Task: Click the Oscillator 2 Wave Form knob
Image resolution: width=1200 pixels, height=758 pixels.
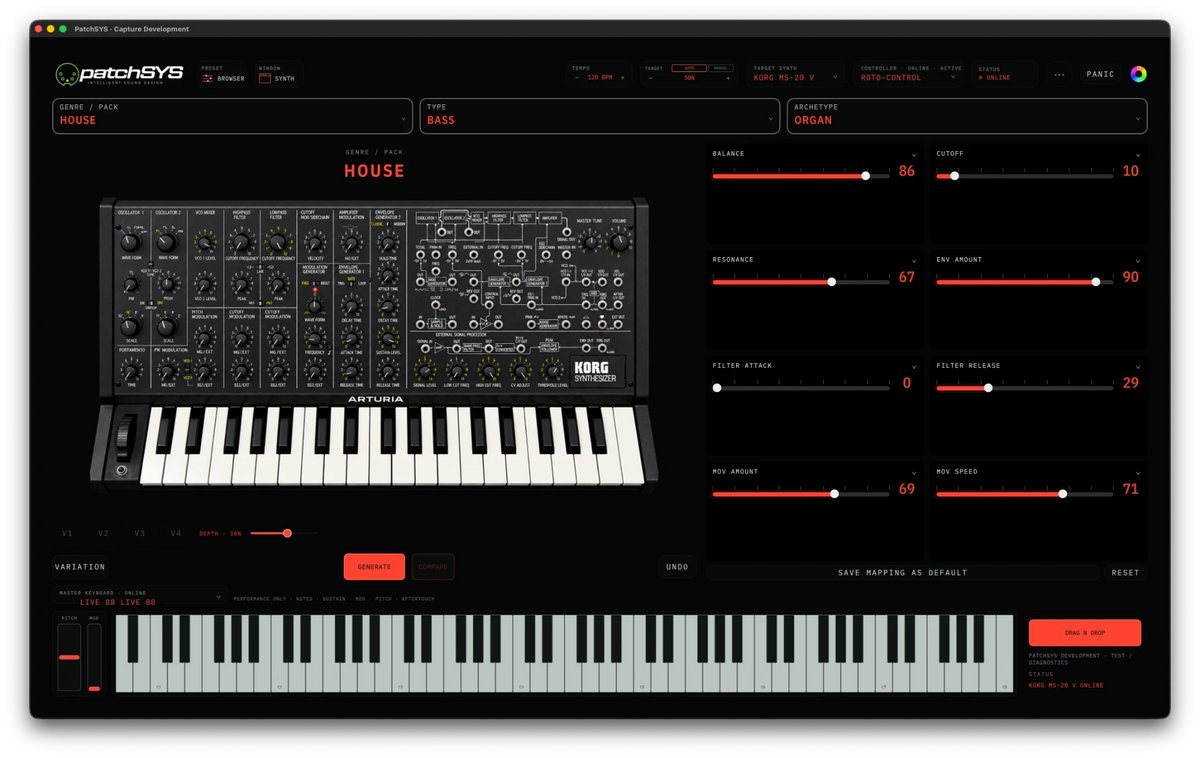Action: 166,243
